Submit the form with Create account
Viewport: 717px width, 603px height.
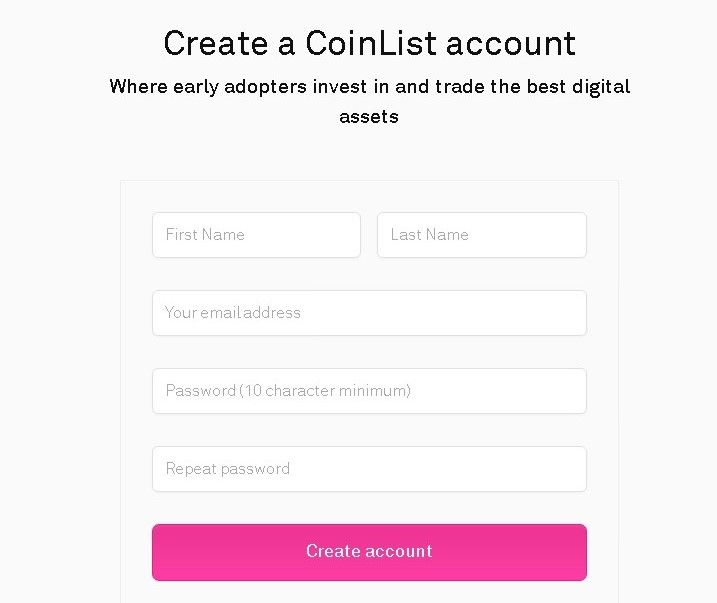(x=369, y=552)
